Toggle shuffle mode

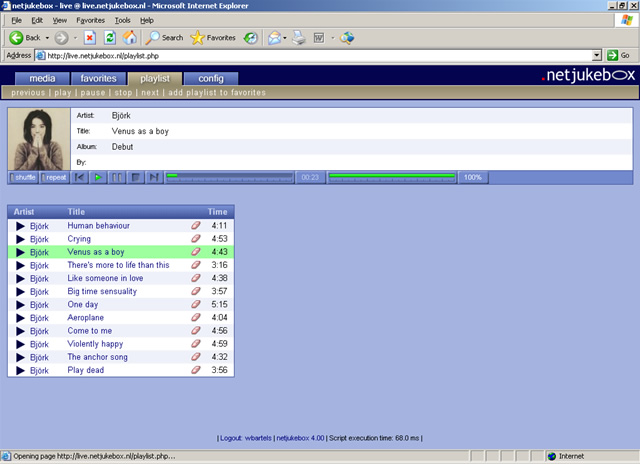(25, 177)
